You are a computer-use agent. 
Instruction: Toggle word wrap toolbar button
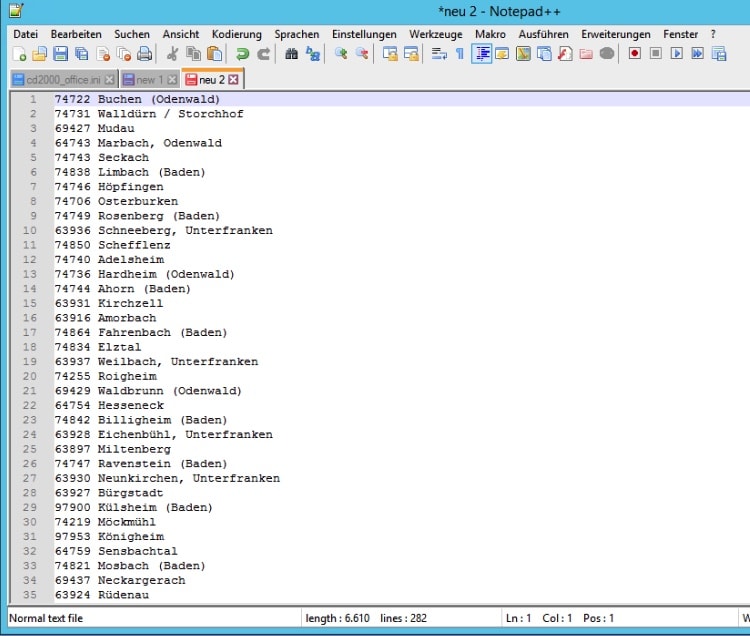click(x=438, y=54)
